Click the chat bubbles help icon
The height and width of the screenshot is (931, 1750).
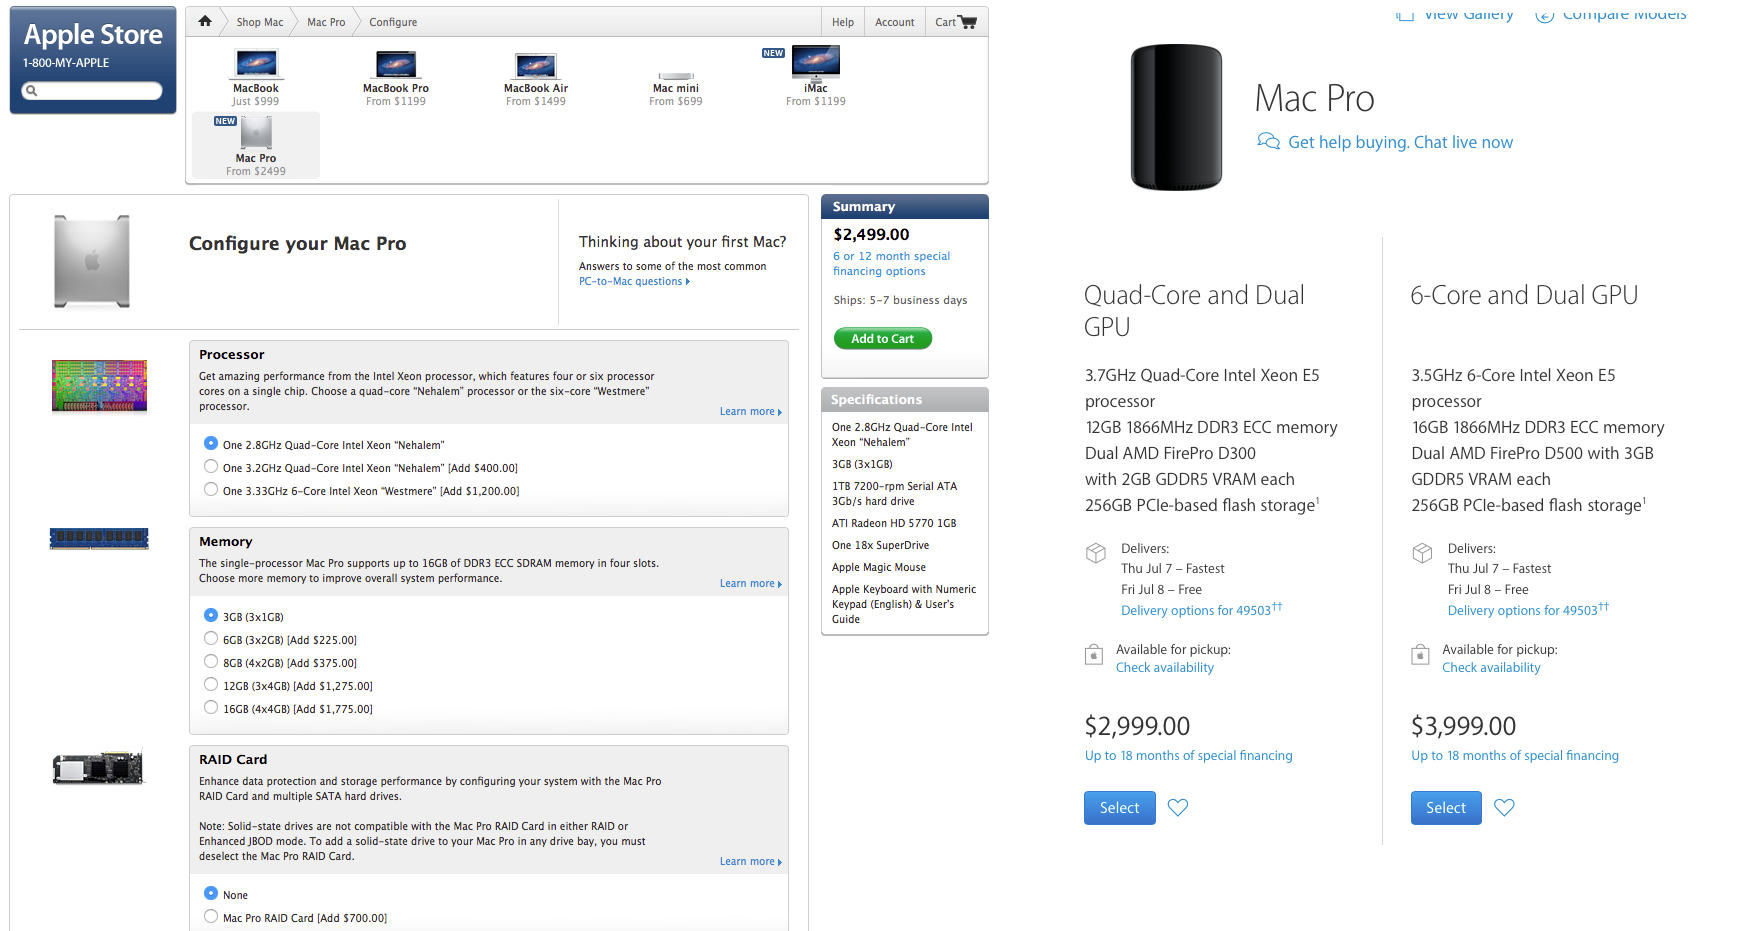click(x=1268, y=141)
